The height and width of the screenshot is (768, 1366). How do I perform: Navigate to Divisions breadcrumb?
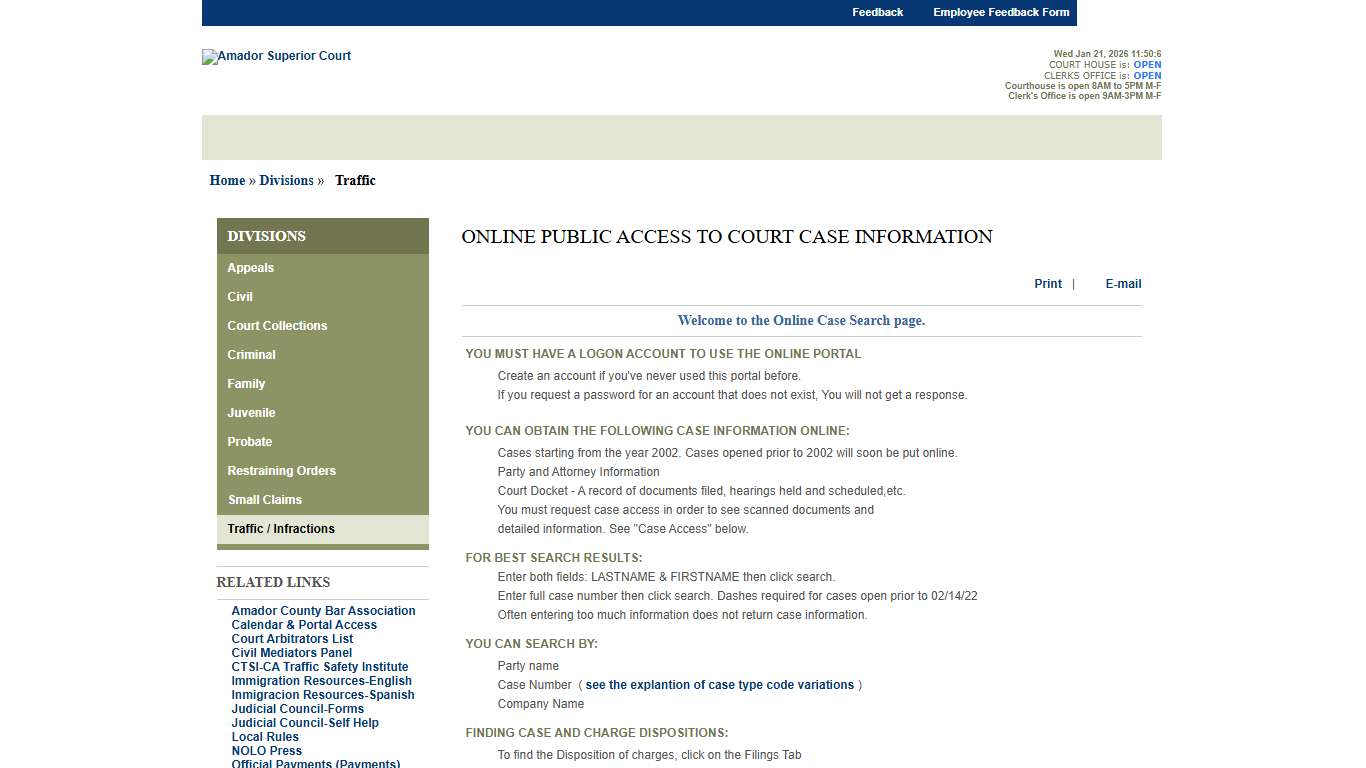point(286,181)
